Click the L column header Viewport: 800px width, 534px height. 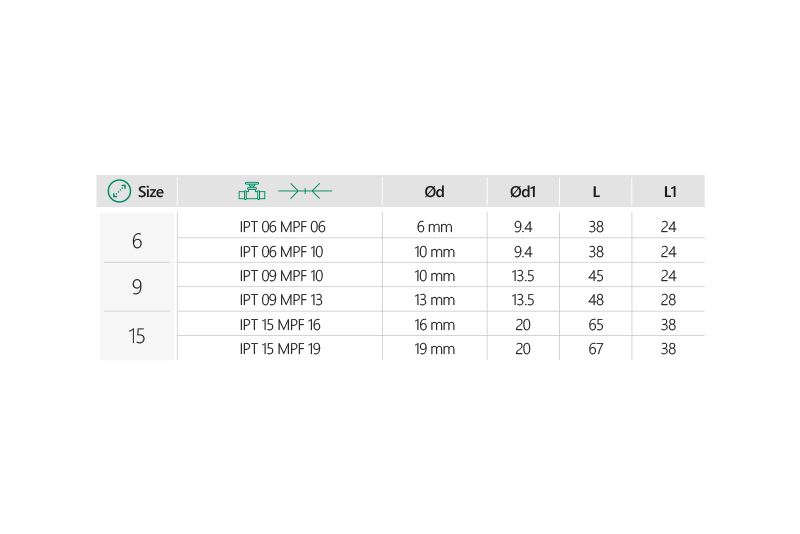coord(596,191)
